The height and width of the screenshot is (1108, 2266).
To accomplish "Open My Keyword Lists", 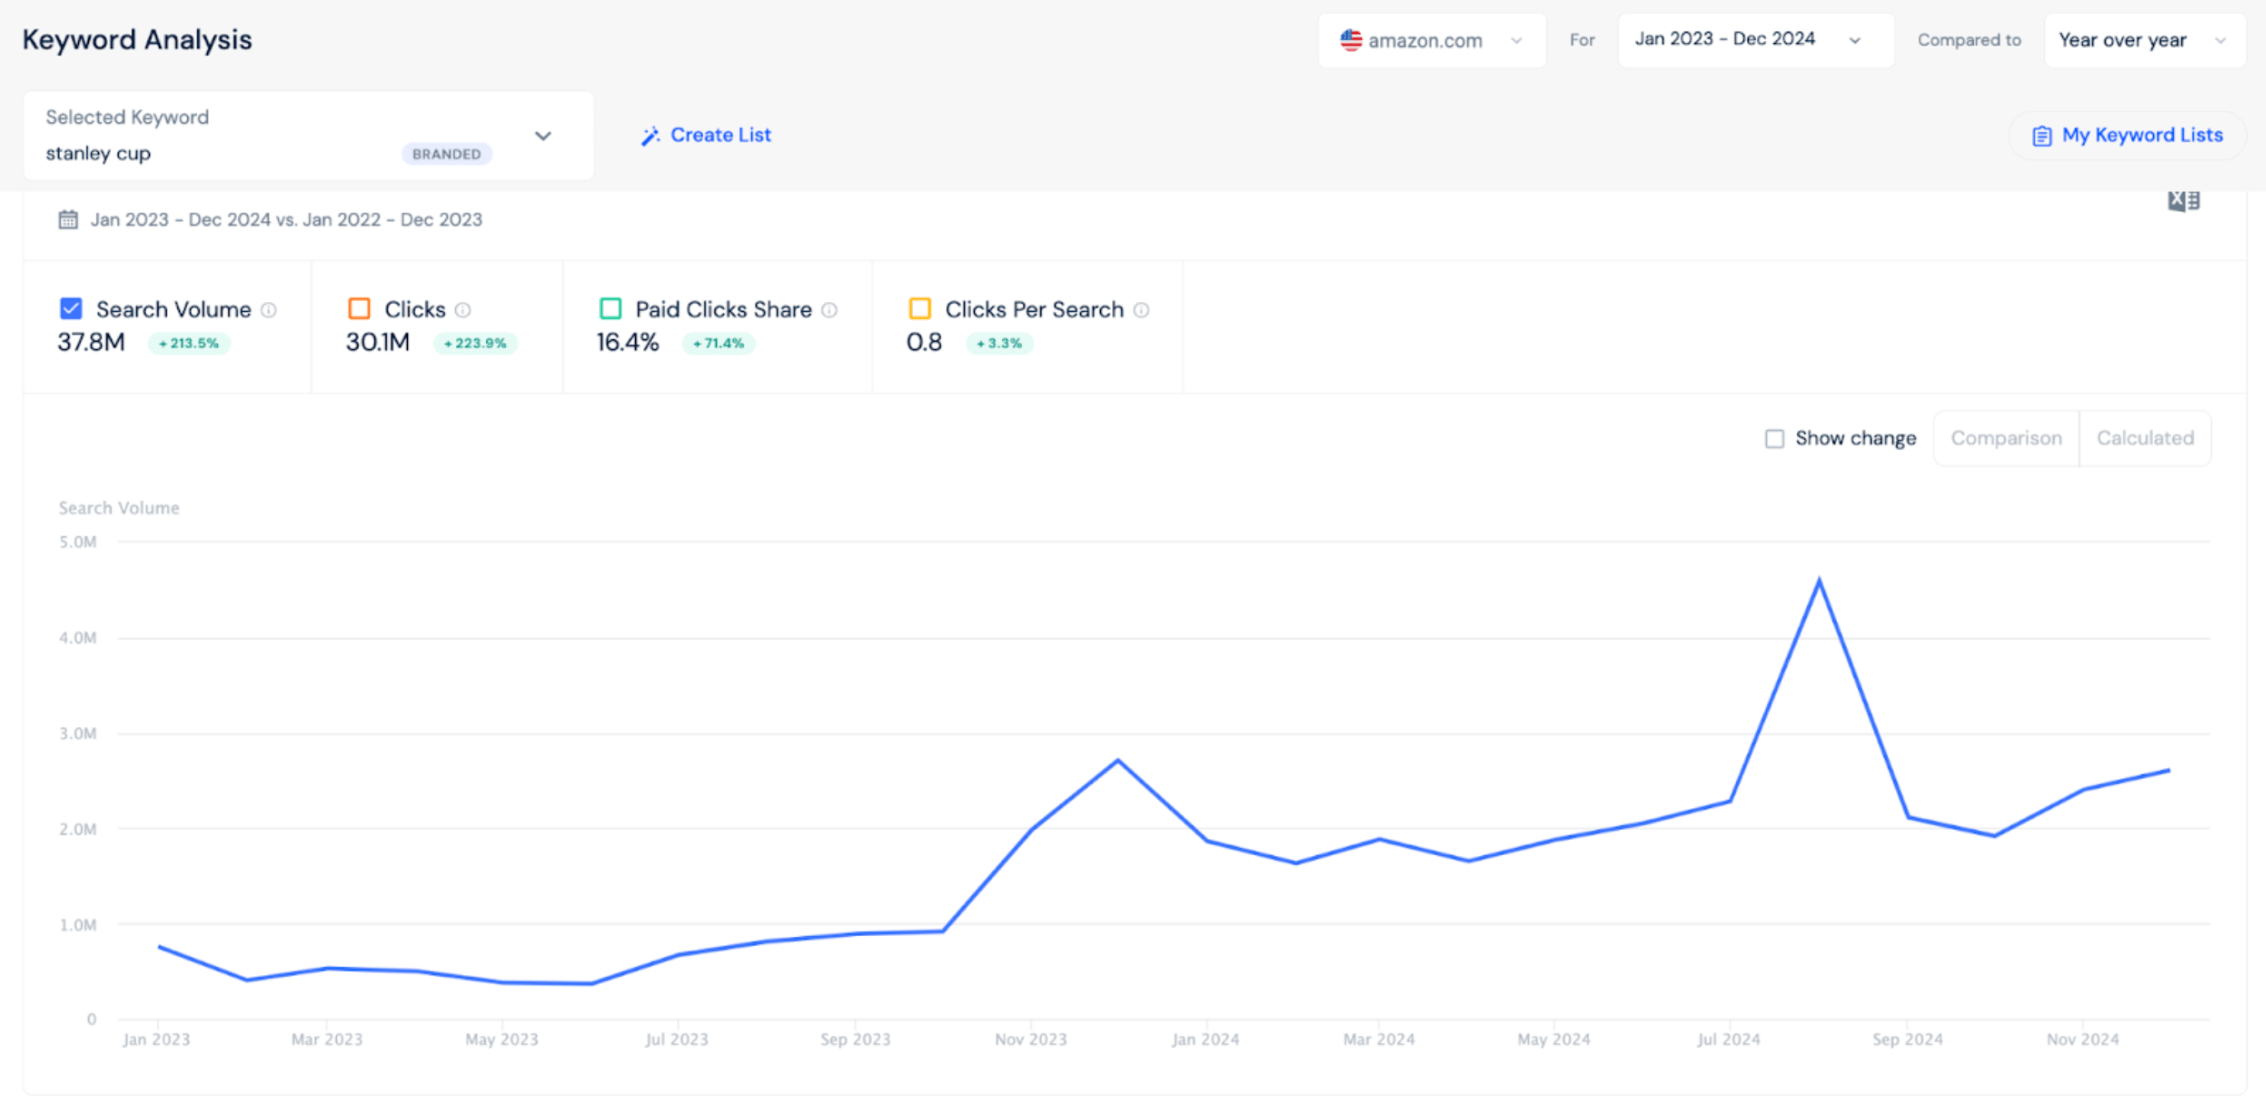I will 2128,136.
